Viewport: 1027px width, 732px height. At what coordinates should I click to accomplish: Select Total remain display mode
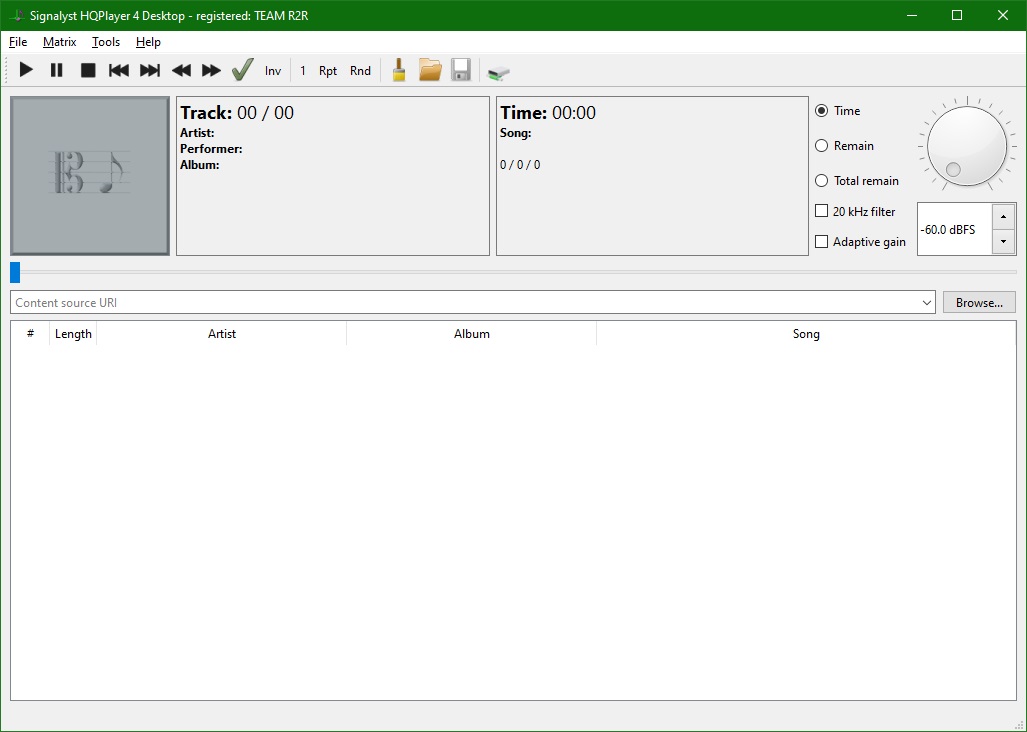click(821, 181)
